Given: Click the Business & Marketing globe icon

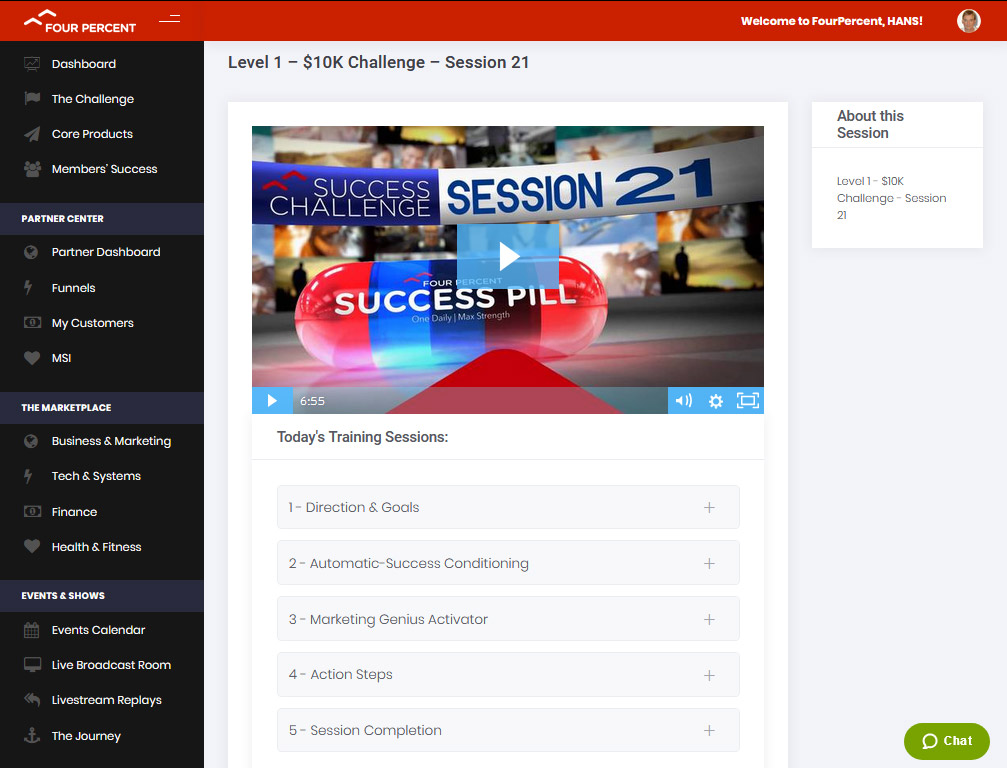Looking at the screenshot, I should point(31,441).
